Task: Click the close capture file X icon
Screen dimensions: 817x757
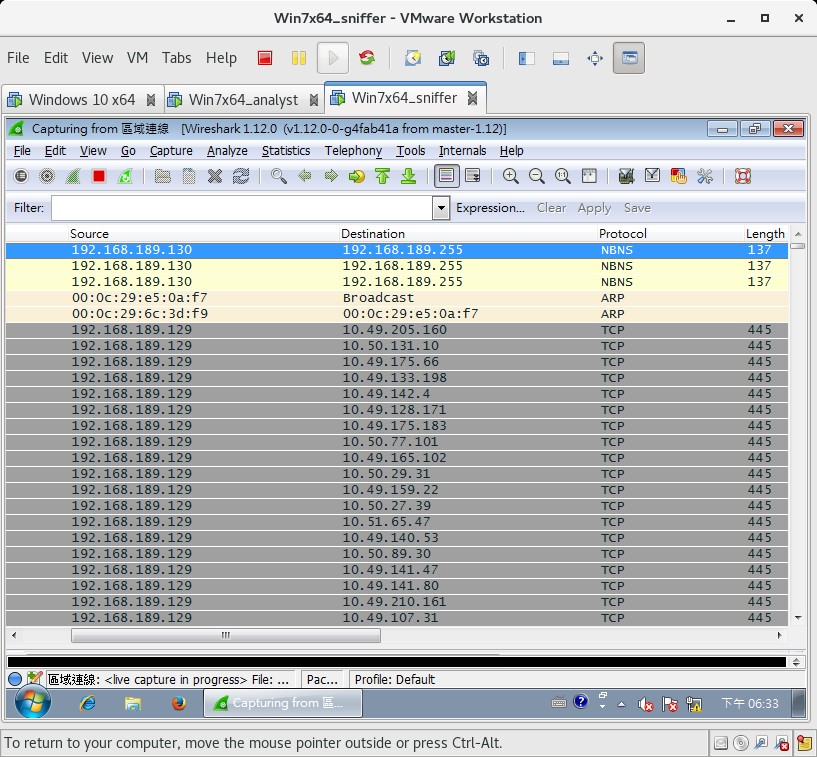Action: [x=215, y=176]
